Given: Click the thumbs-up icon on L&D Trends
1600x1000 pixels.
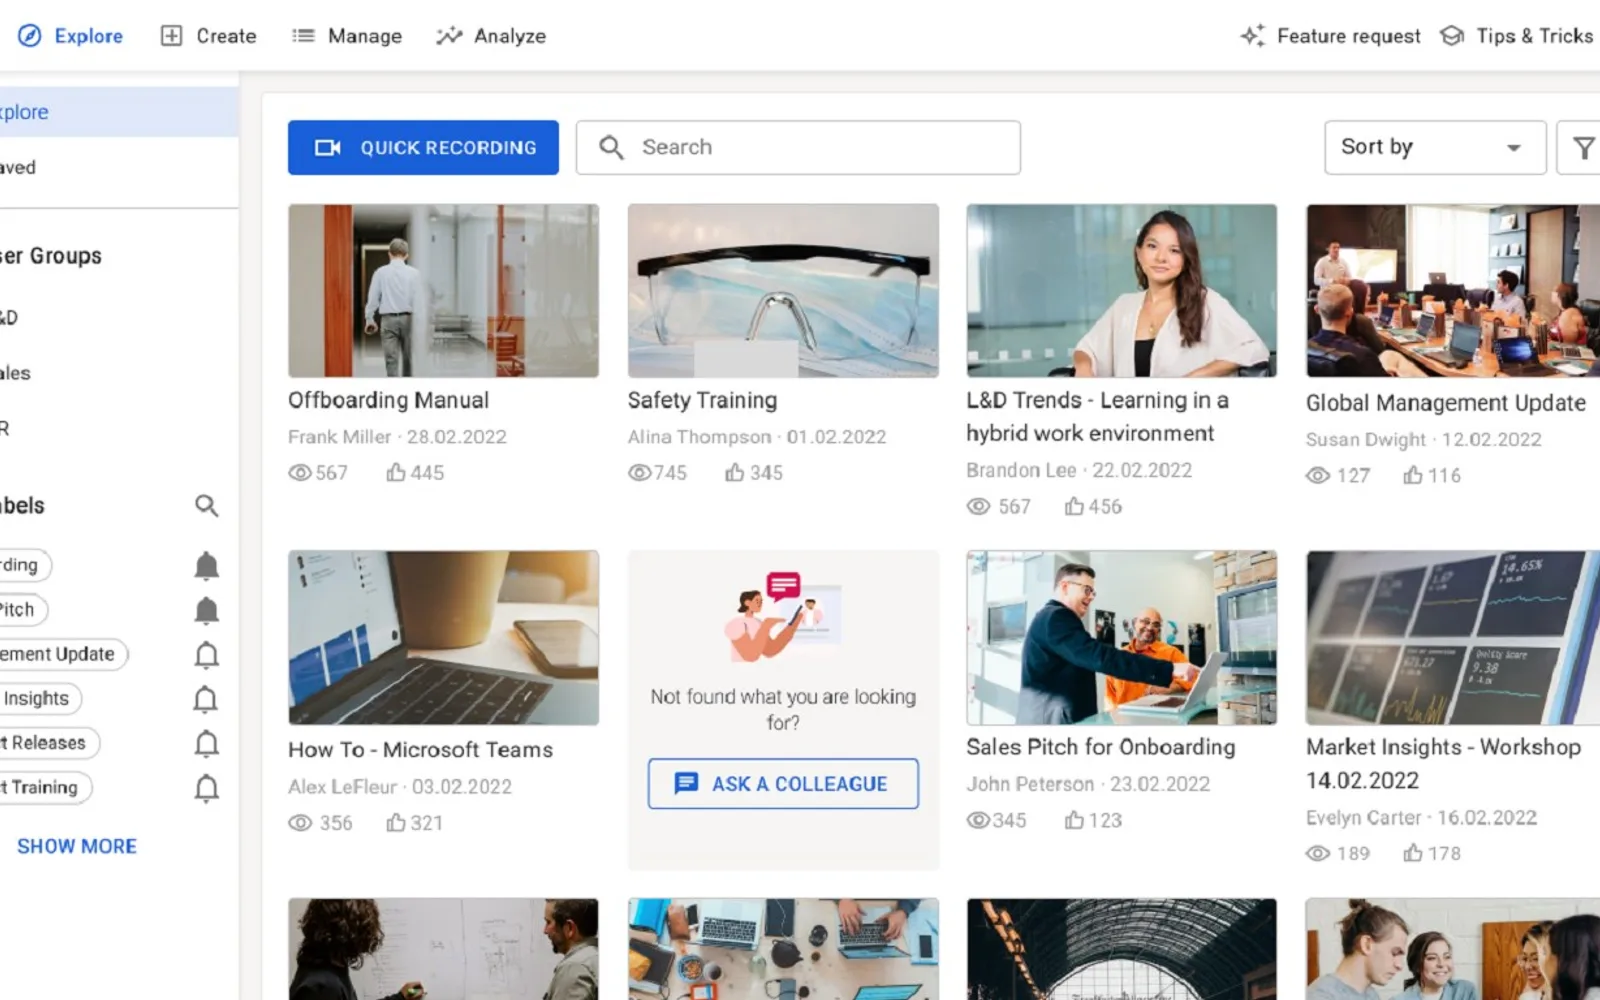Looking at the screenshot, I should 1074,506.
